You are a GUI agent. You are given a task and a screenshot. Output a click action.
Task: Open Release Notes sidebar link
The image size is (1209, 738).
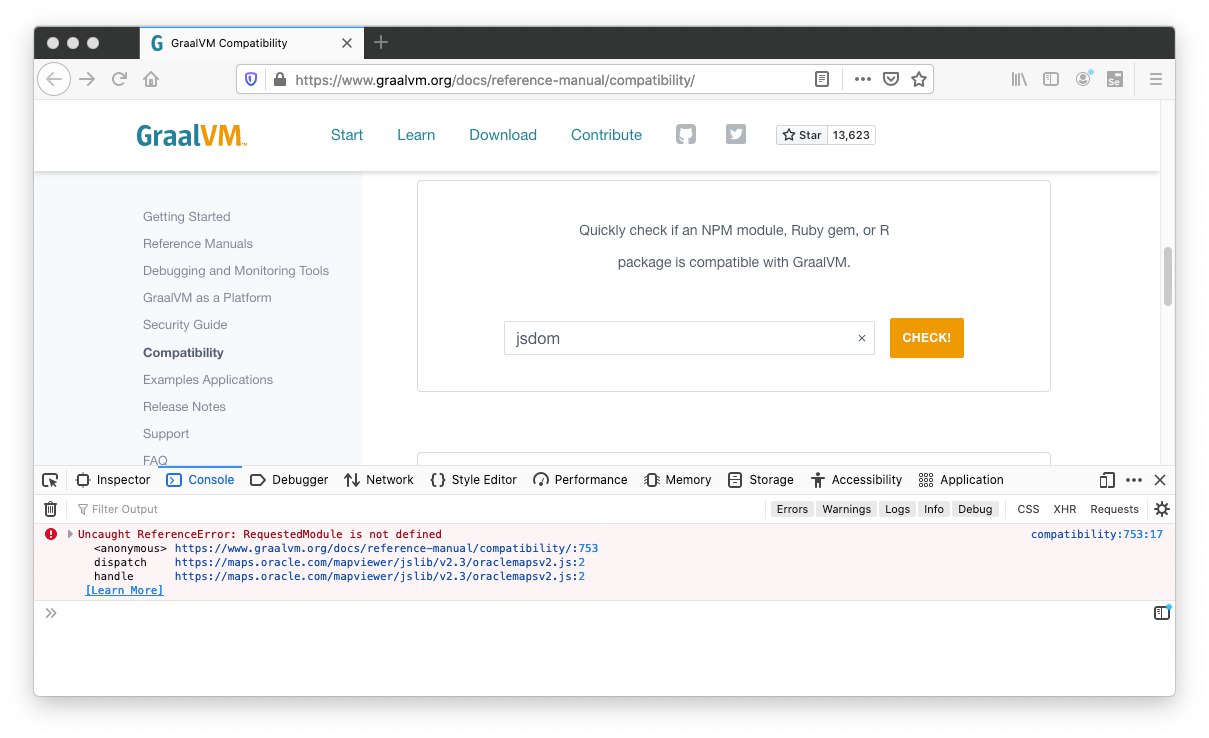184,406
